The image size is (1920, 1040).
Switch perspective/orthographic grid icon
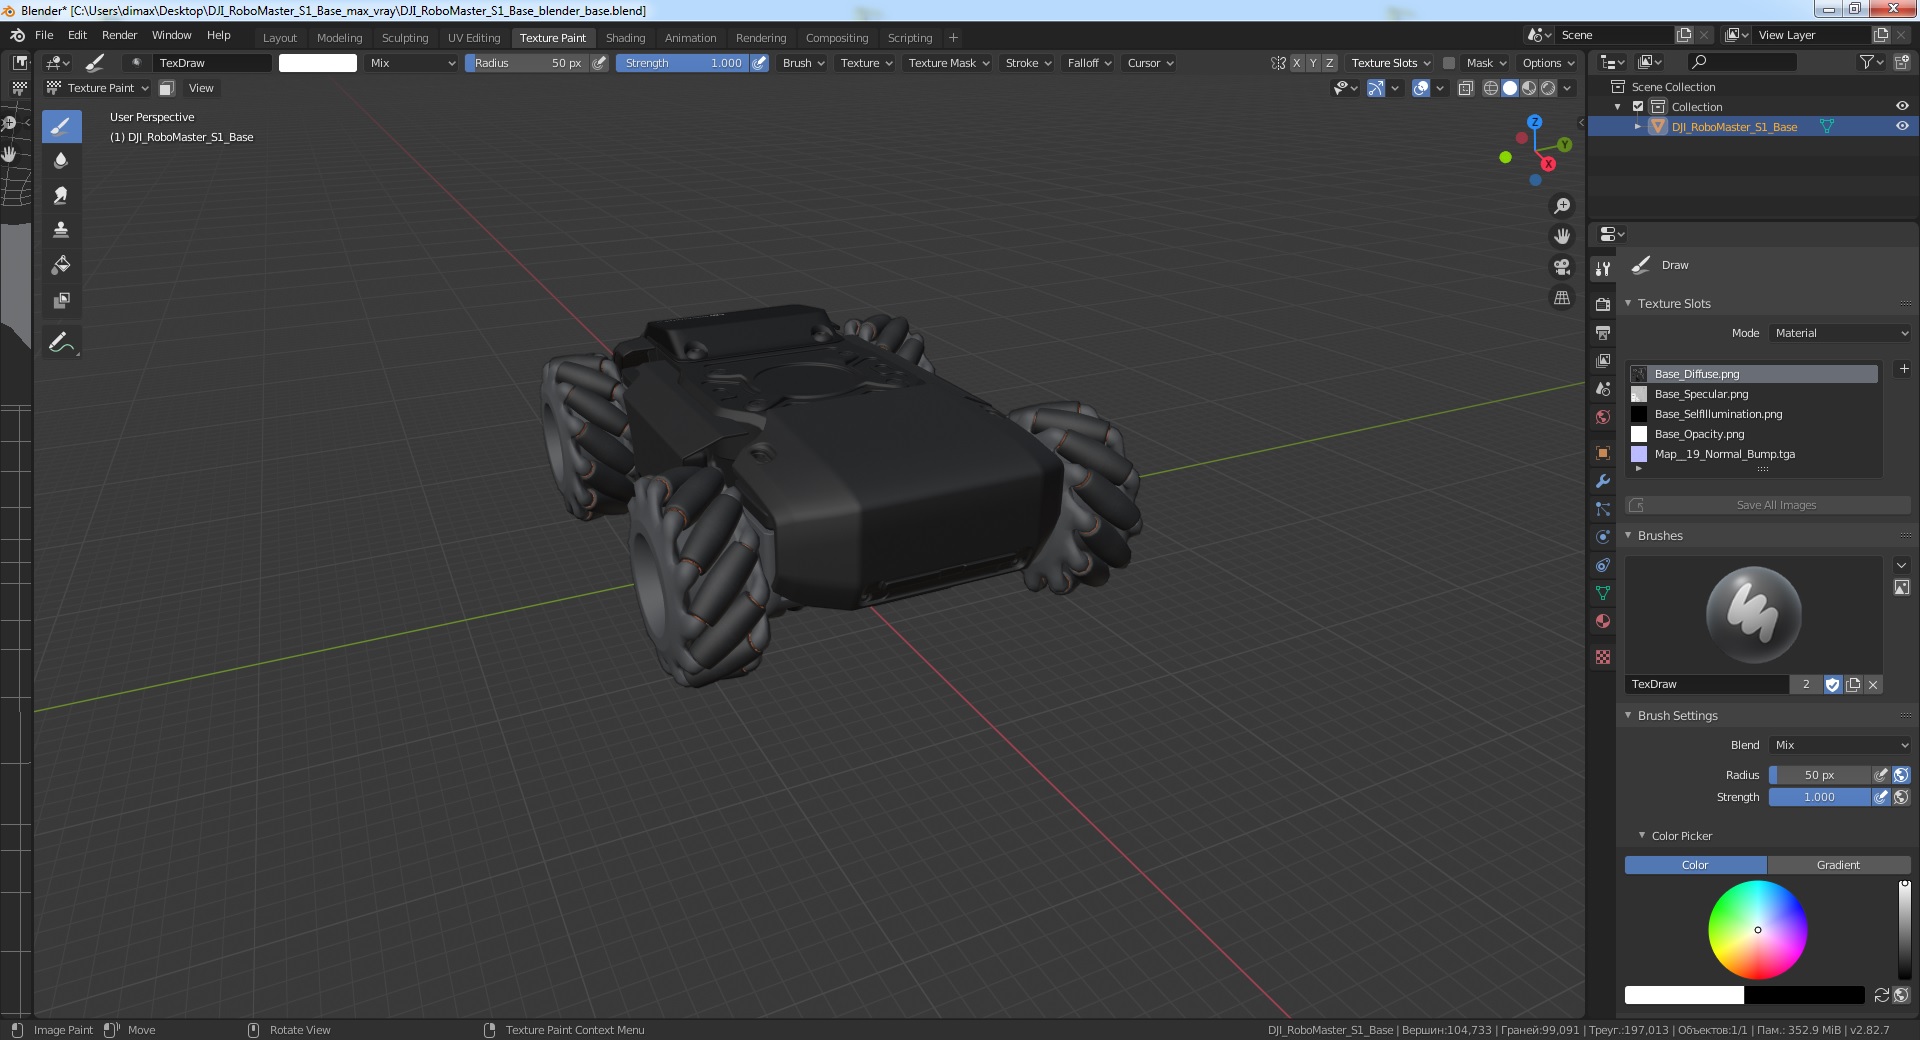click(1562, 298)
